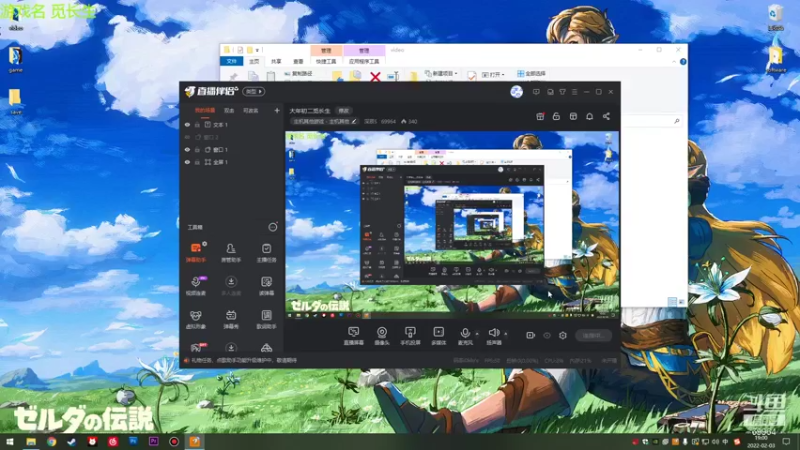Collapse the Explorer ribbon chevron
This screenshot has height=450, width=800.
pyautogui.click(x=673, y=61)
